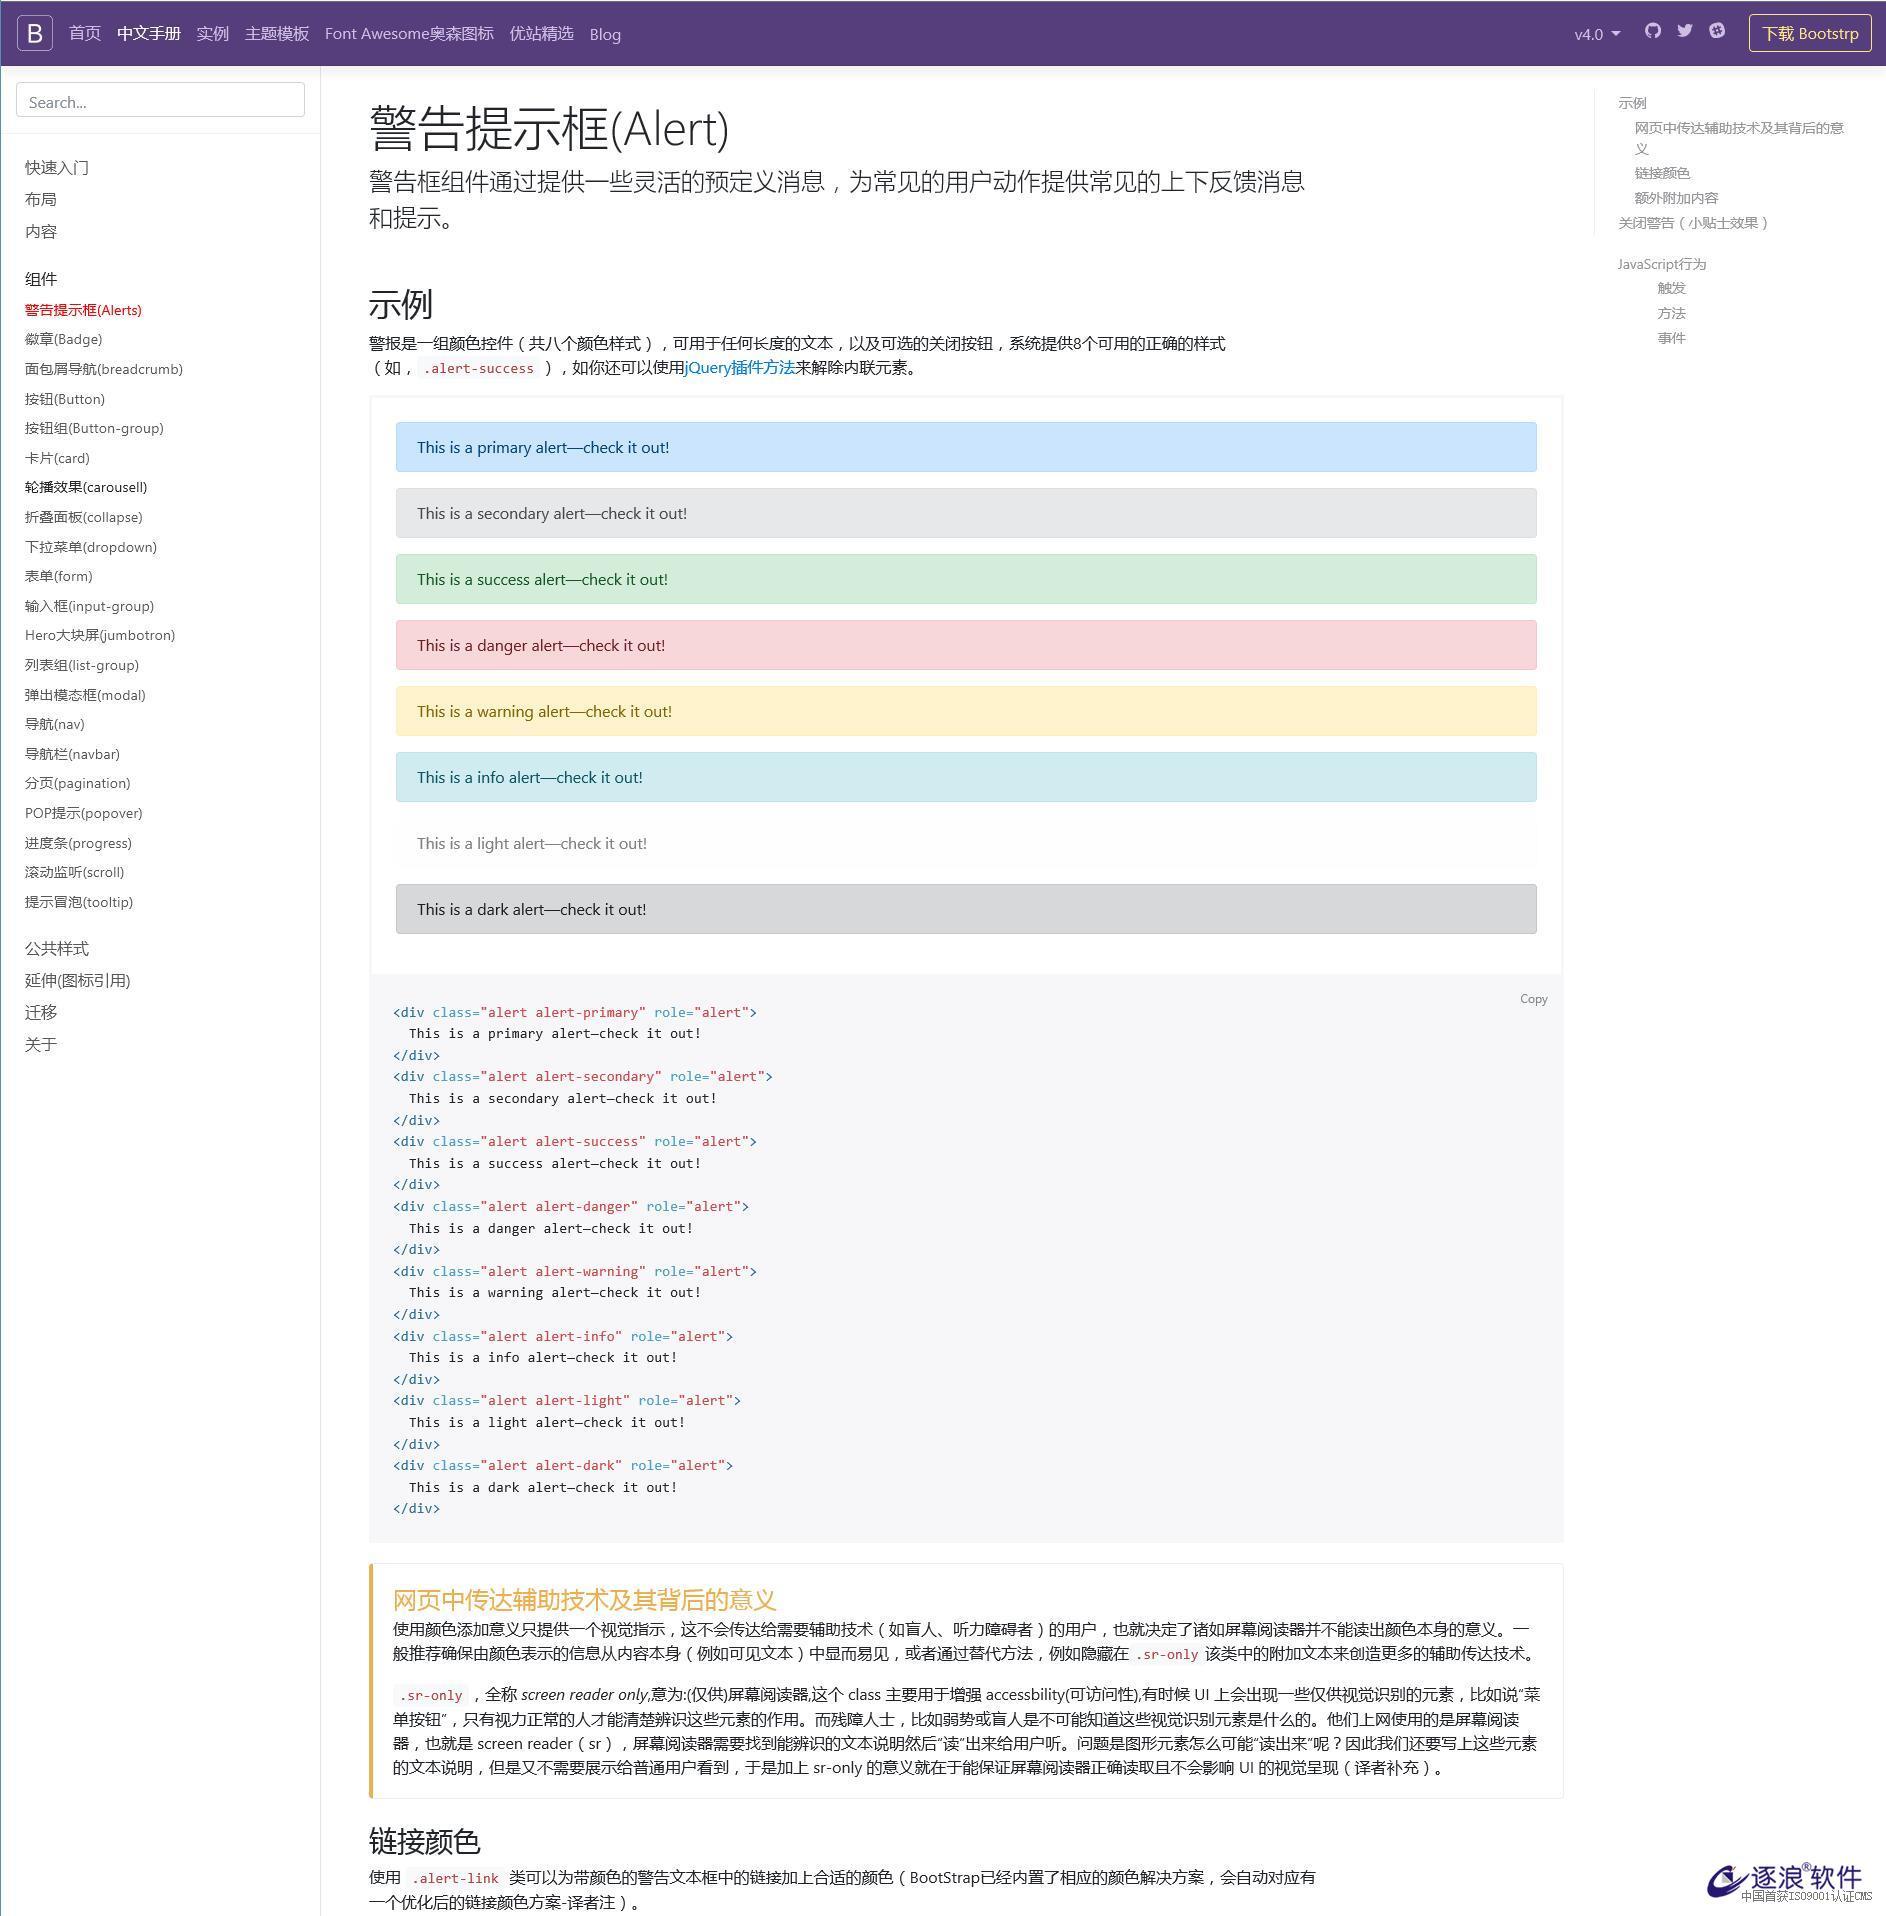The height and width of the screenshot is (1916, 1886).
Task: Open Font Awesome奥森图标 nav item
Action: click(409, 34)
